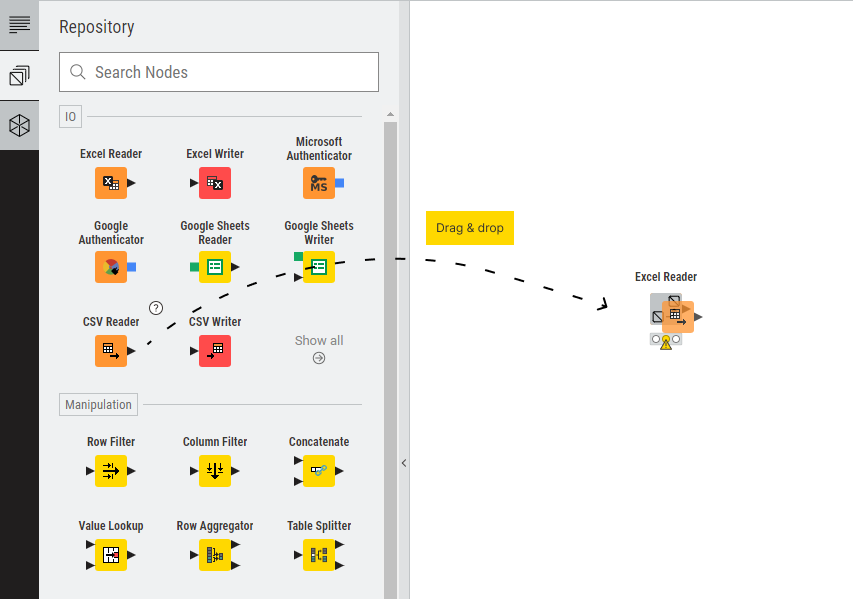Click the help question mark near CSV Reader

pyautogui.click(x=156, y=308)
